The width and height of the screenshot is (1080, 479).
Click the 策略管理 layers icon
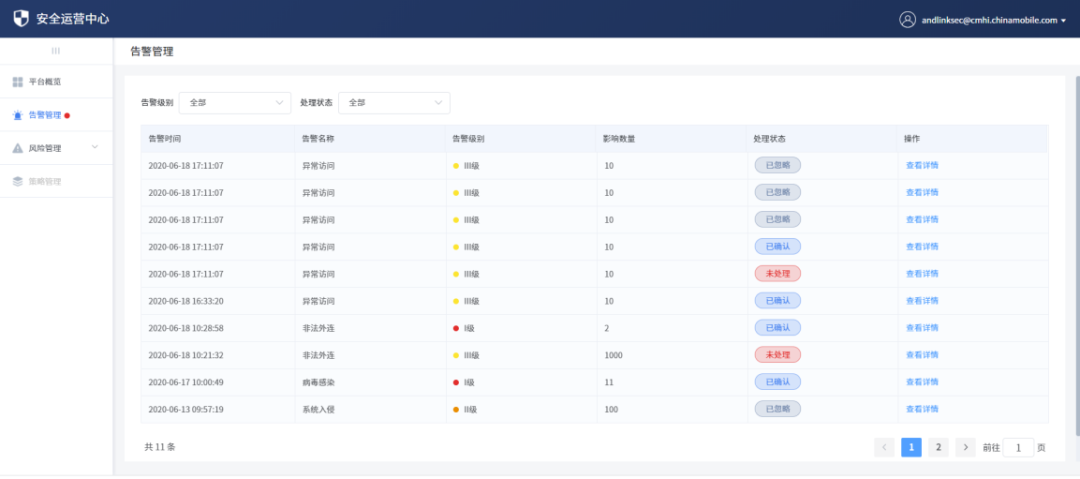(18, 181)
